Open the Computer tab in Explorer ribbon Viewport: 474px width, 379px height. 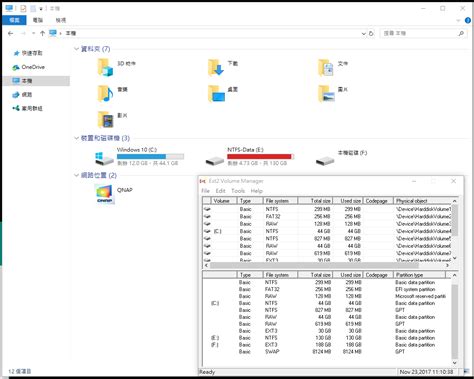[38, 20]
